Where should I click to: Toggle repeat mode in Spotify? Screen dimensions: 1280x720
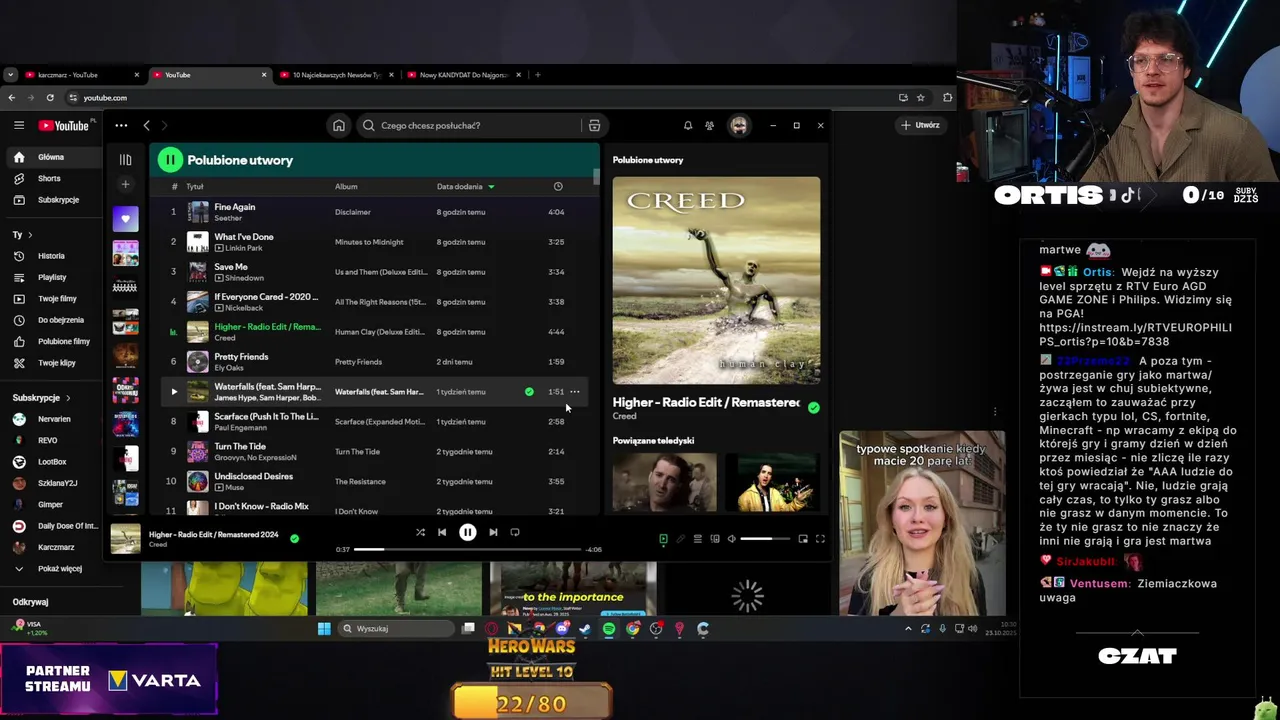tap(515, 532)
